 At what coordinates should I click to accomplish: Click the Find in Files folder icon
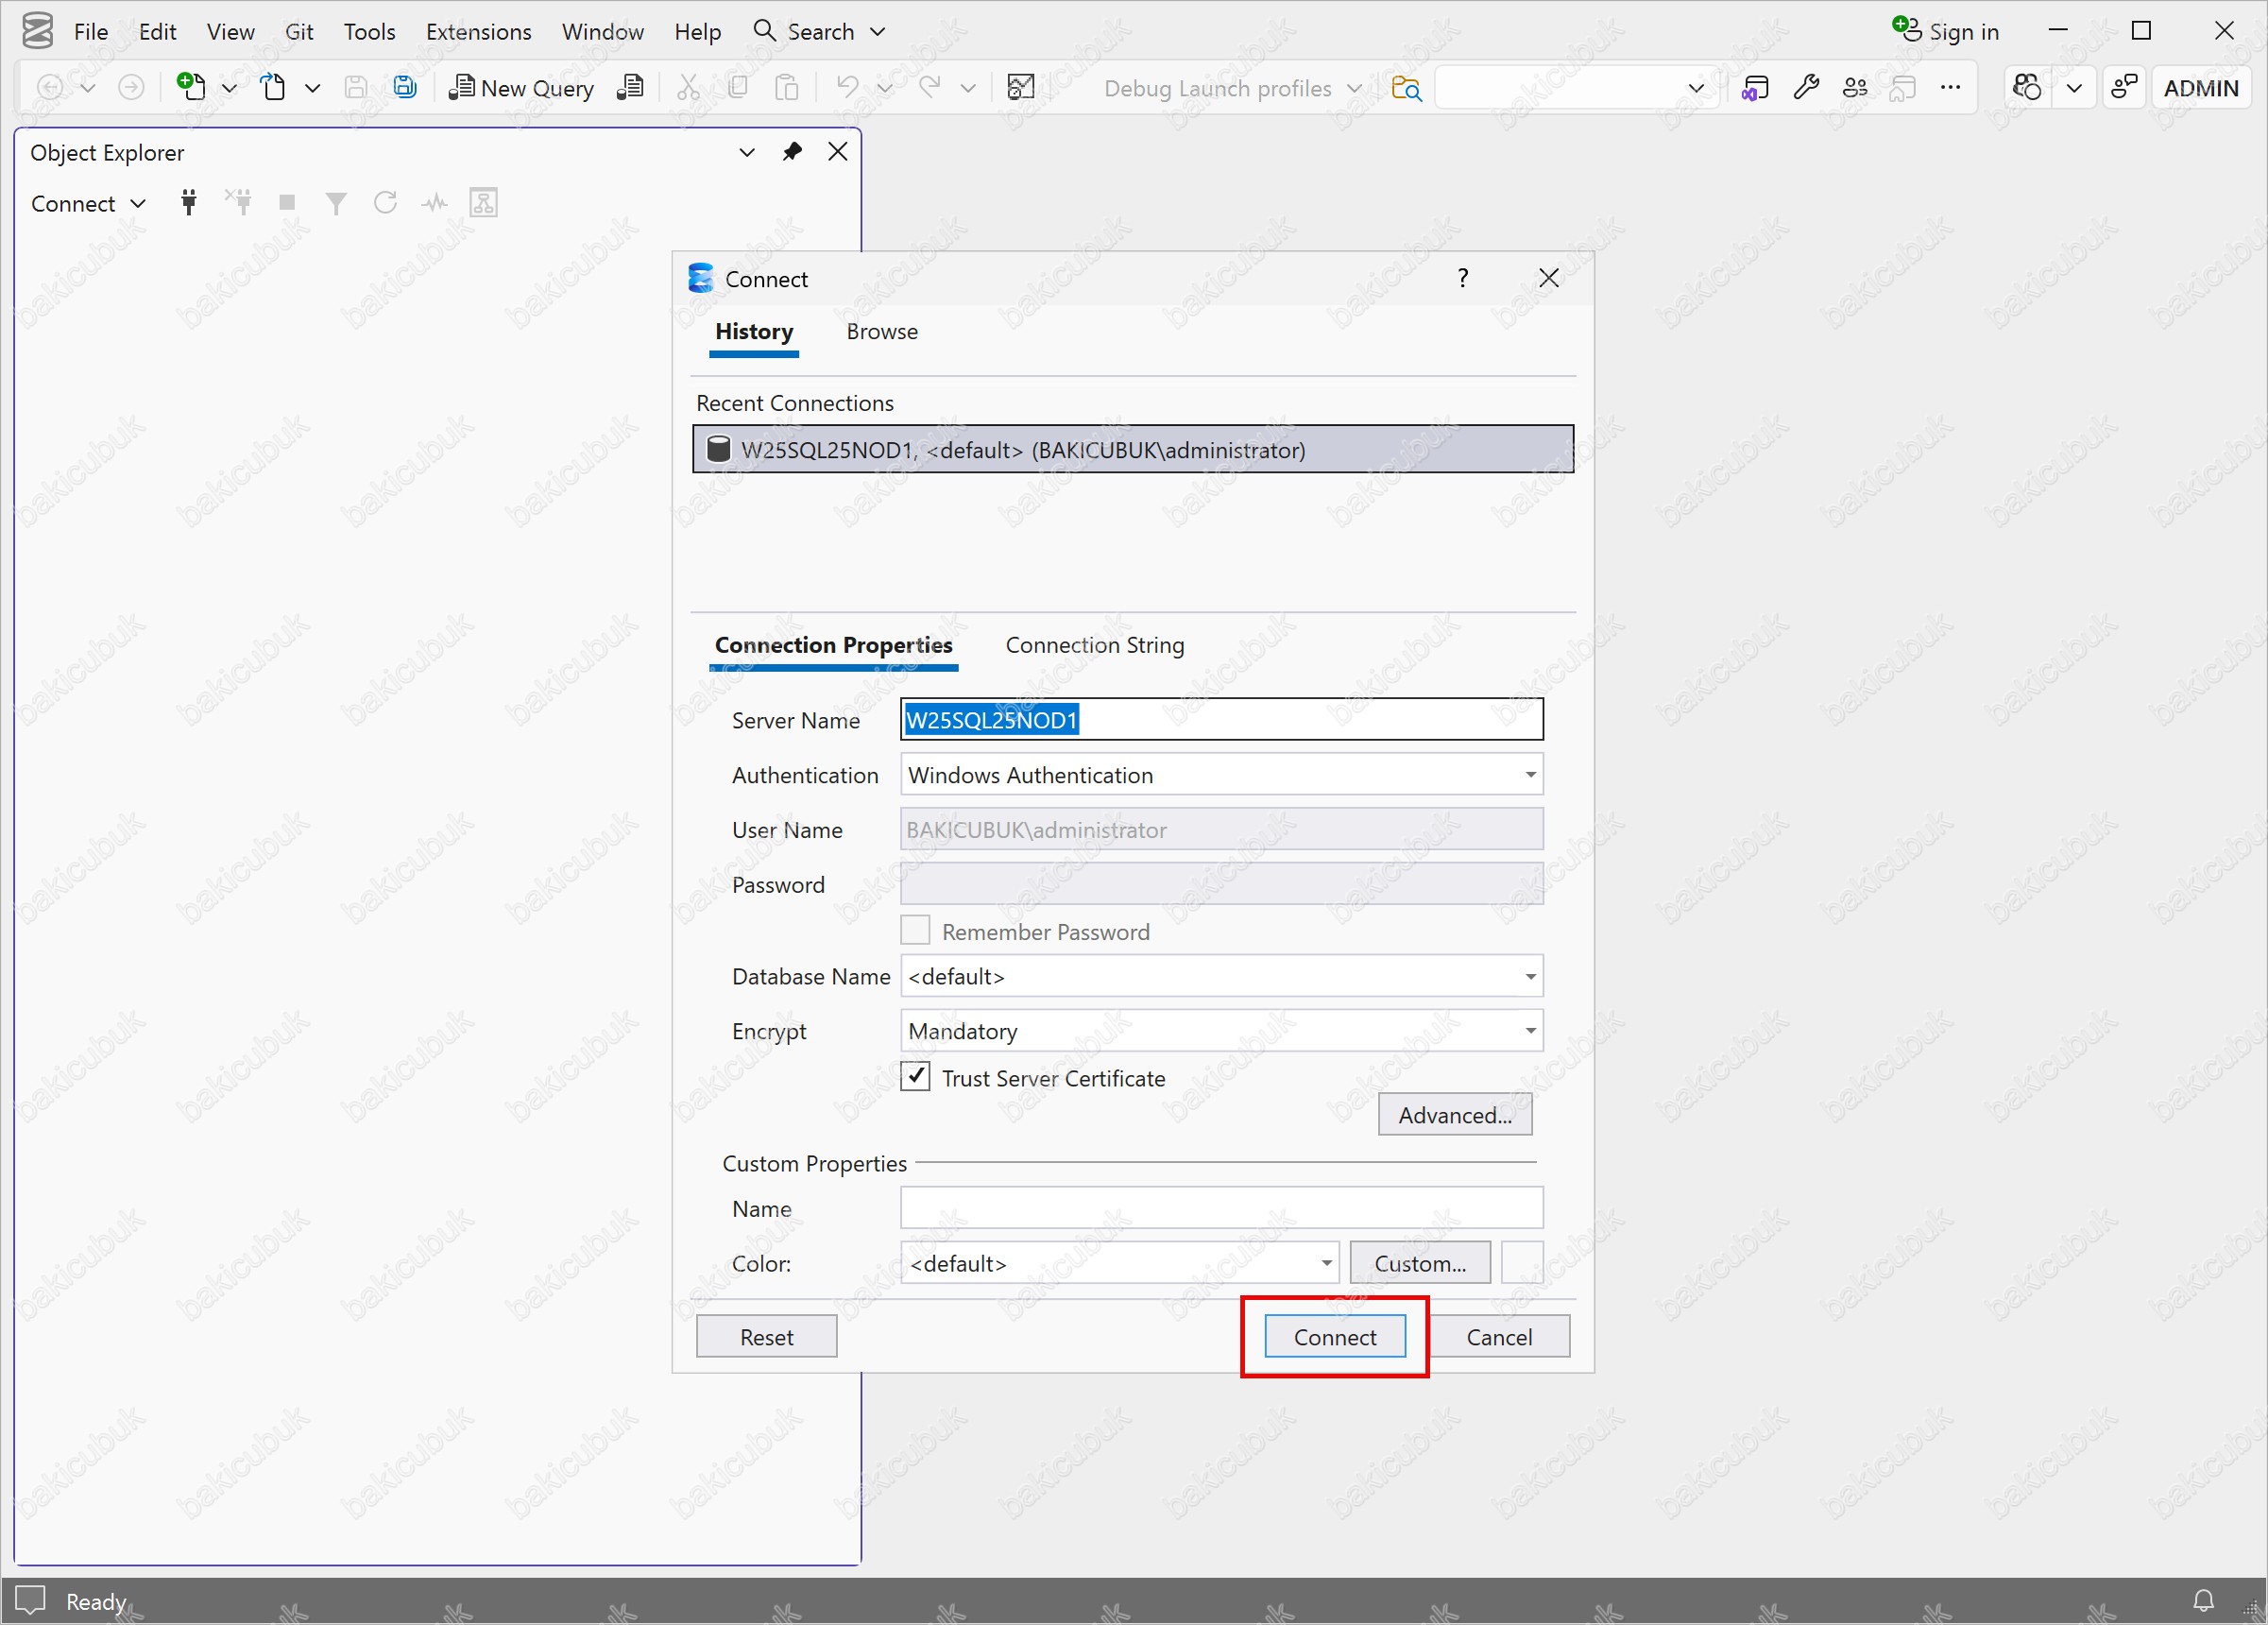(1406, 88)
